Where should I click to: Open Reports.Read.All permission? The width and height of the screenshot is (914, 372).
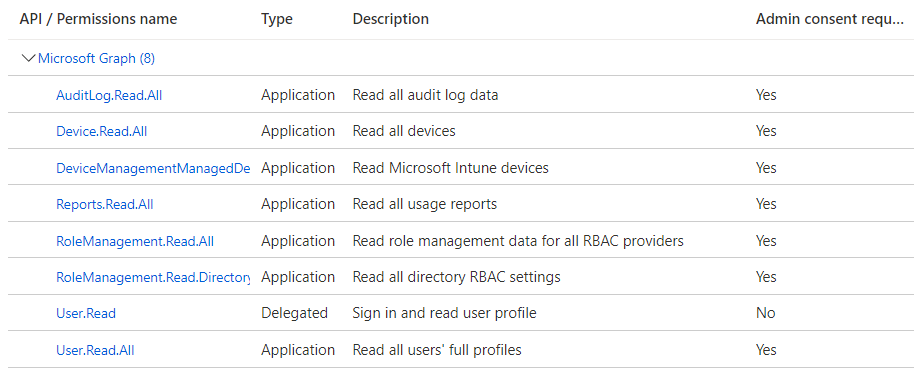(105, 204)
